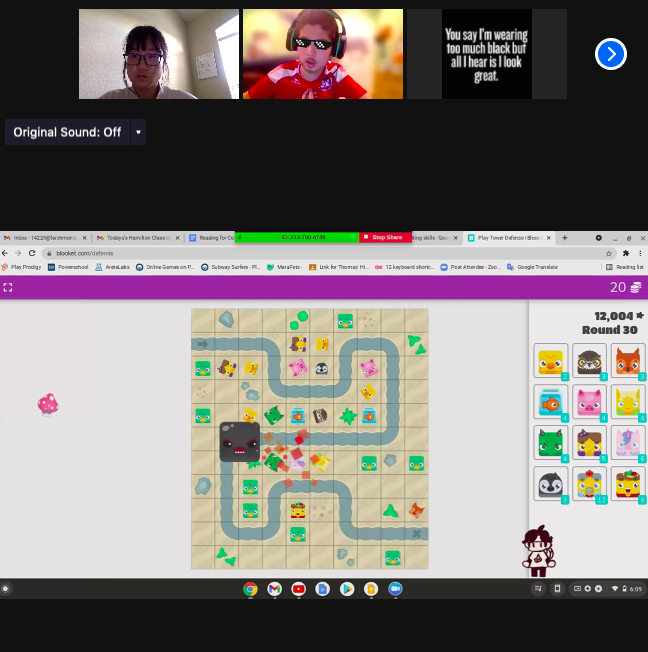Open Google Keep from the shelf
The width and height of the screenshot is (648, 652).
[371, 589]
